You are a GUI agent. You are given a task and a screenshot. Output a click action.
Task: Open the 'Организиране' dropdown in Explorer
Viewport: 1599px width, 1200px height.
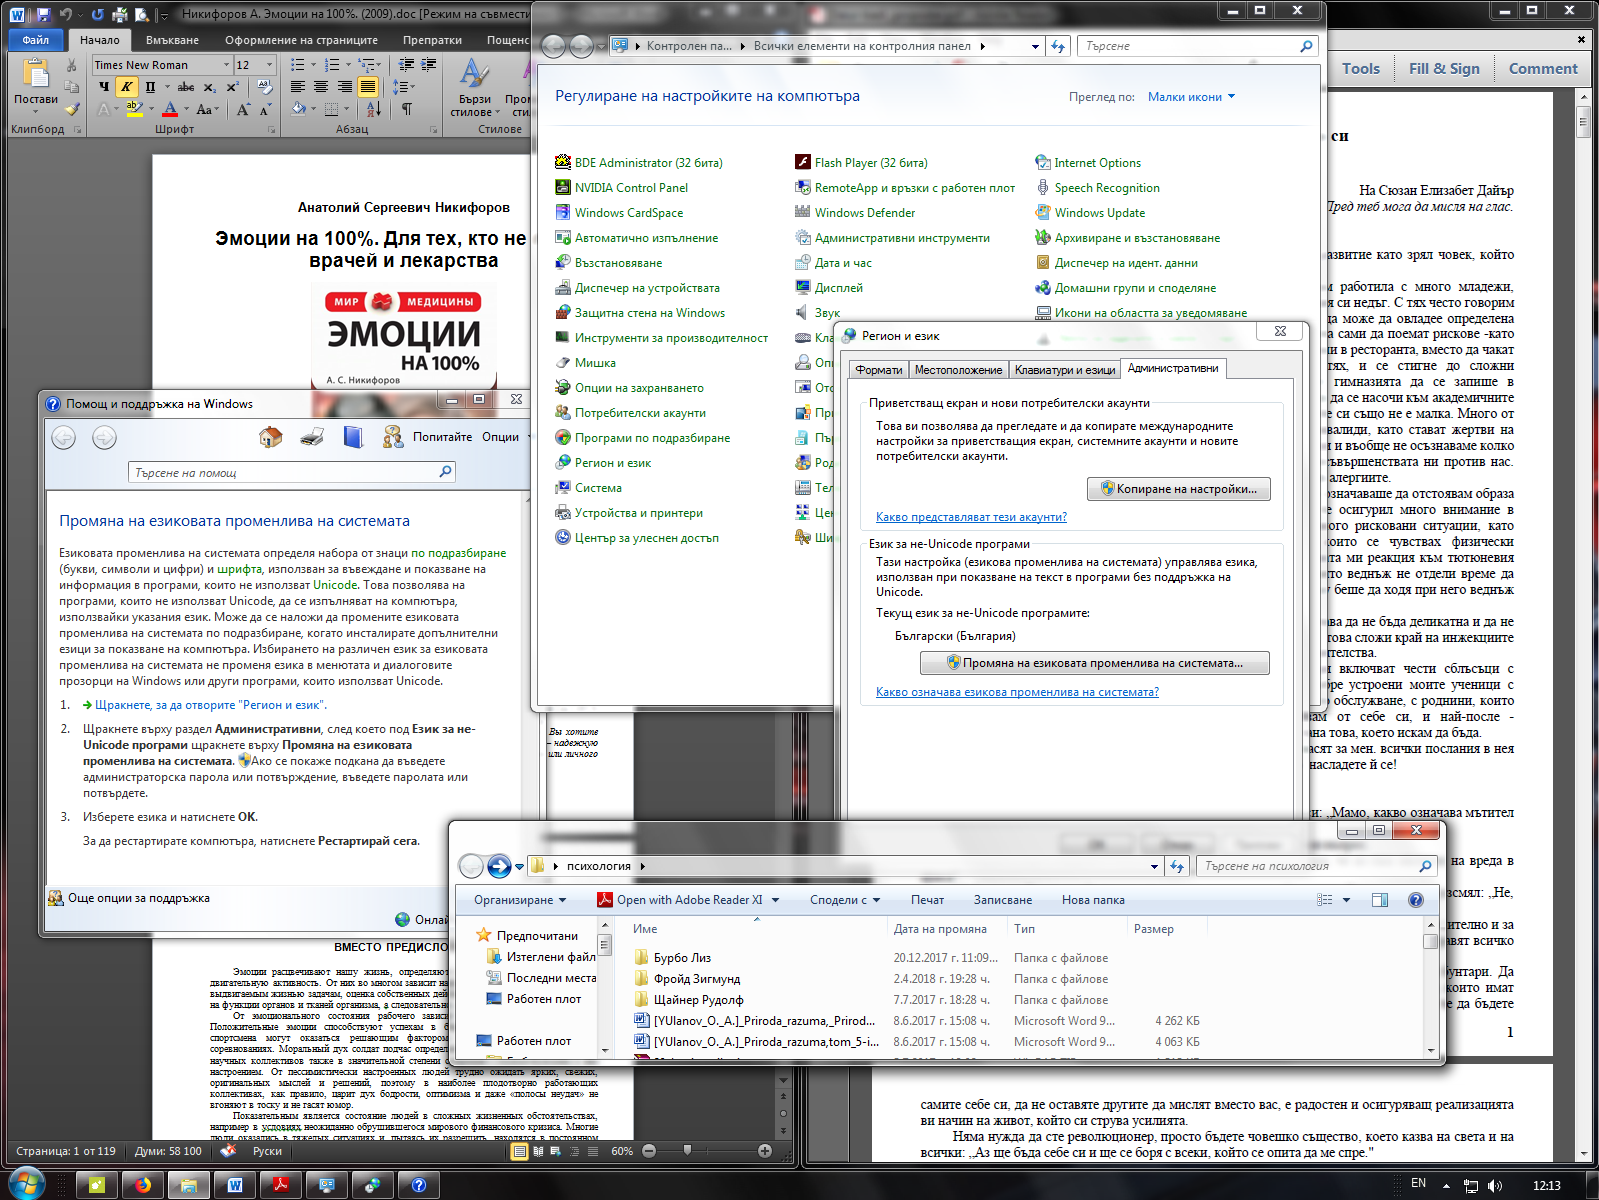tap(520, 900)
